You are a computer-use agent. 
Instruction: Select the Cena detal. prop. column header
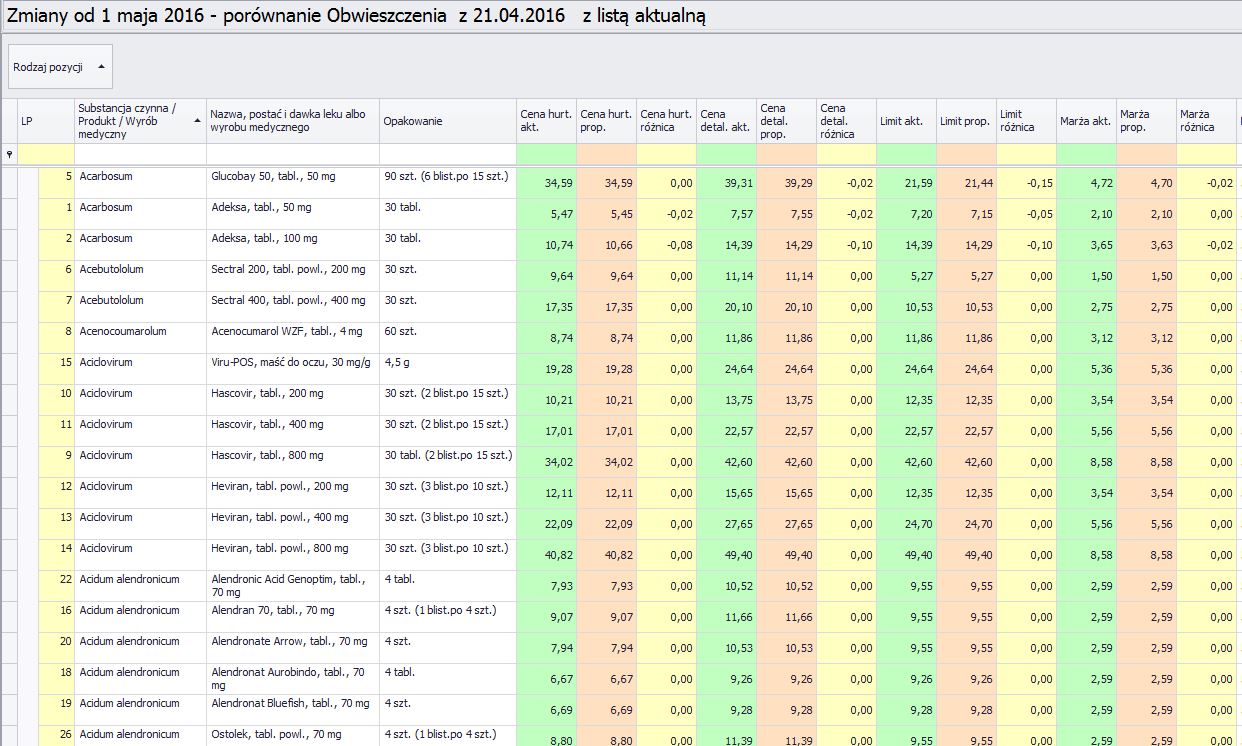coord(786,121)
